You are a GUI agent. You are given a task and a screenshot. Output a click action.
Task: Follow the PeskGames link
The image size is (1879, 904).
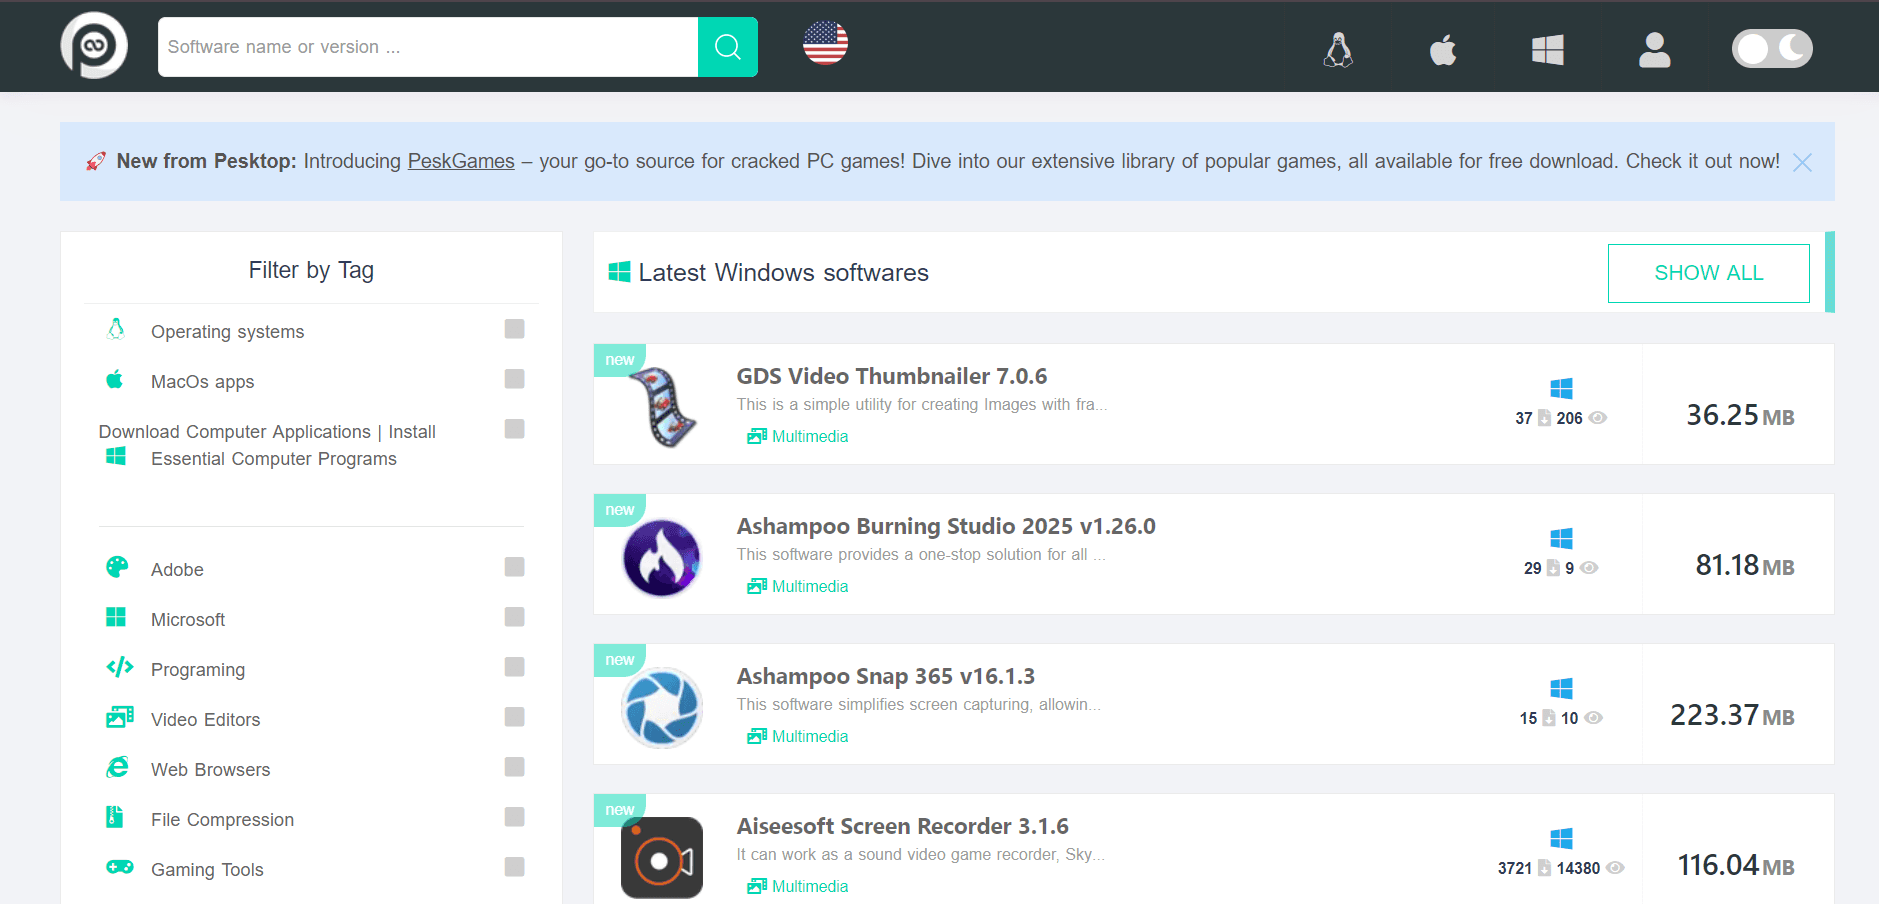click(461, 161)
